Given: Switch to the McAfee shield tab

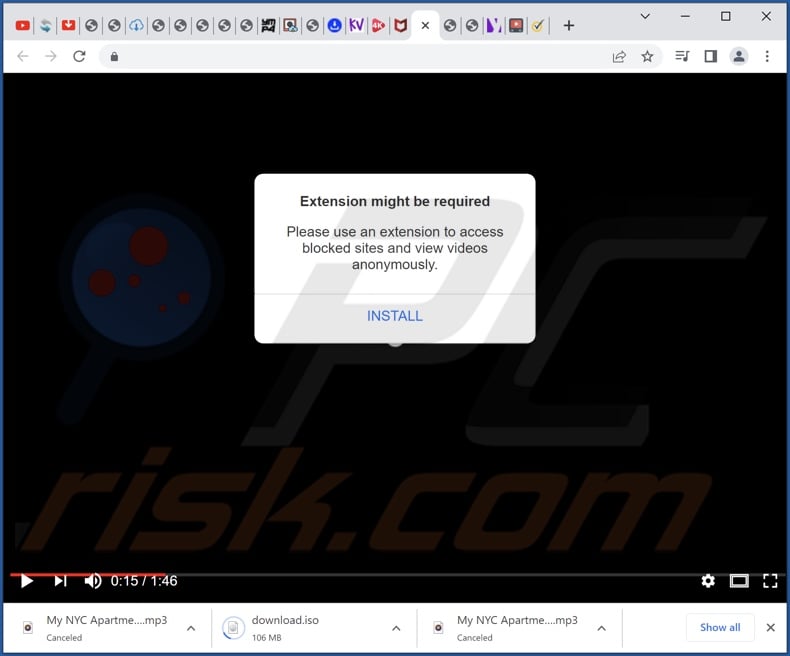Looking at the screenshot, I should point(401,25).
